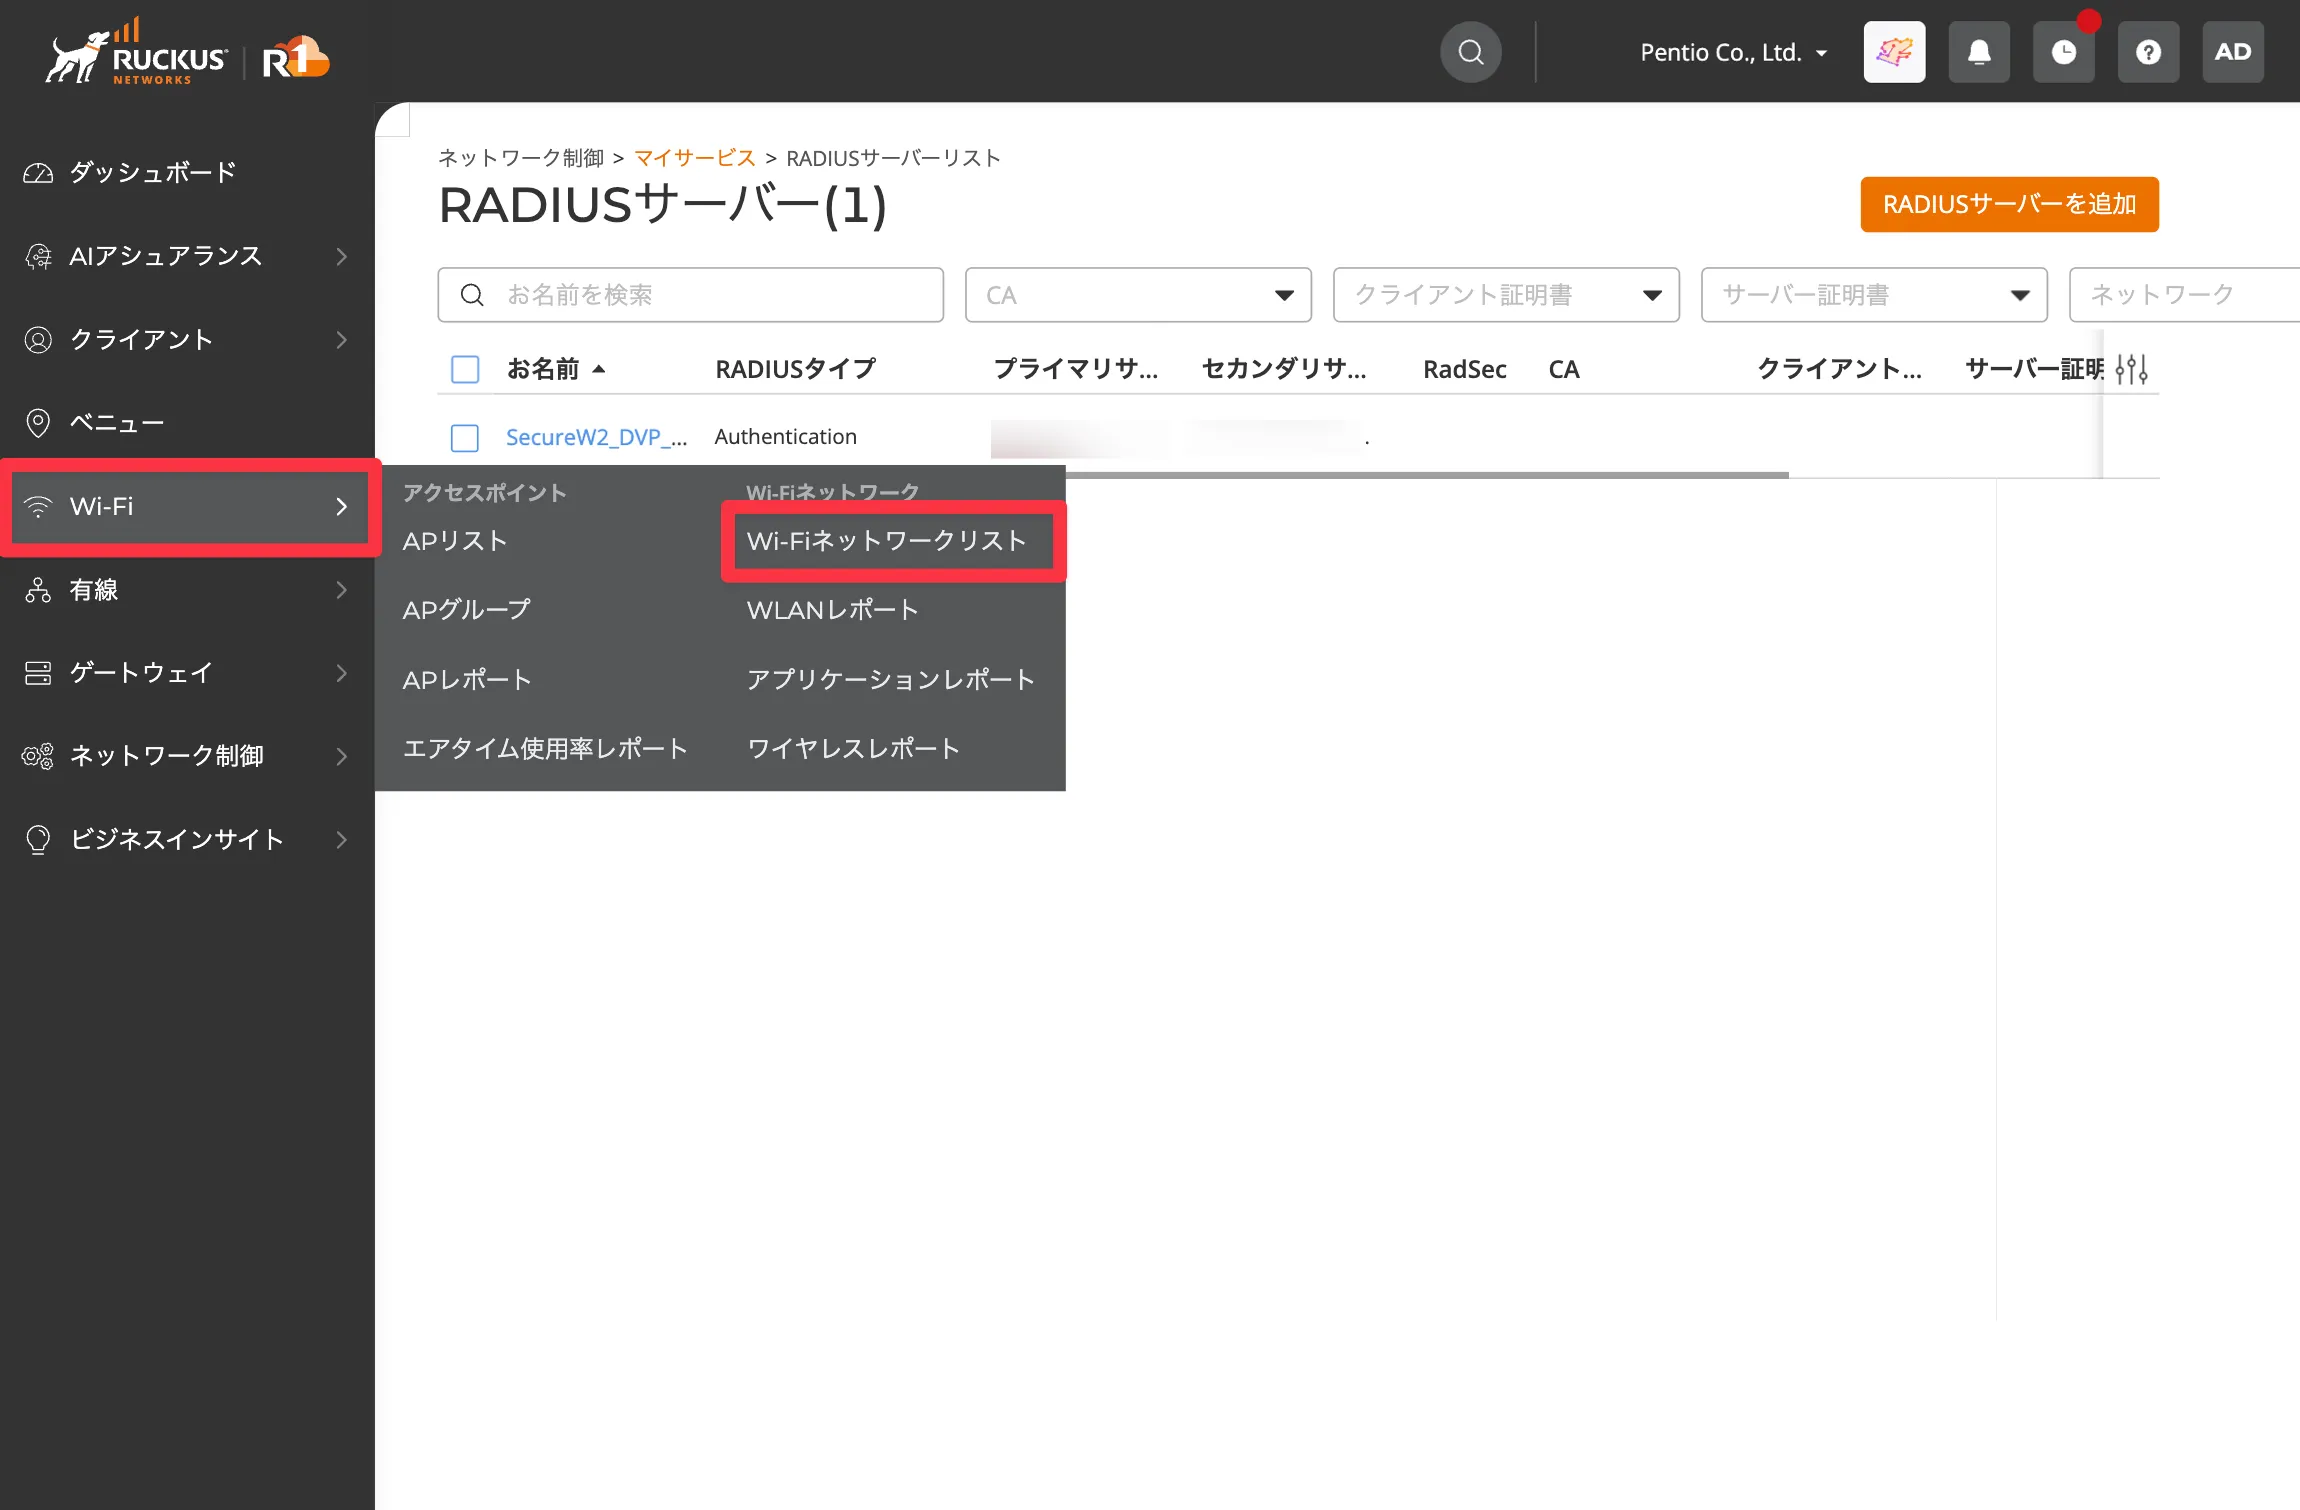Click the Authentication cell text

point(786,437)
